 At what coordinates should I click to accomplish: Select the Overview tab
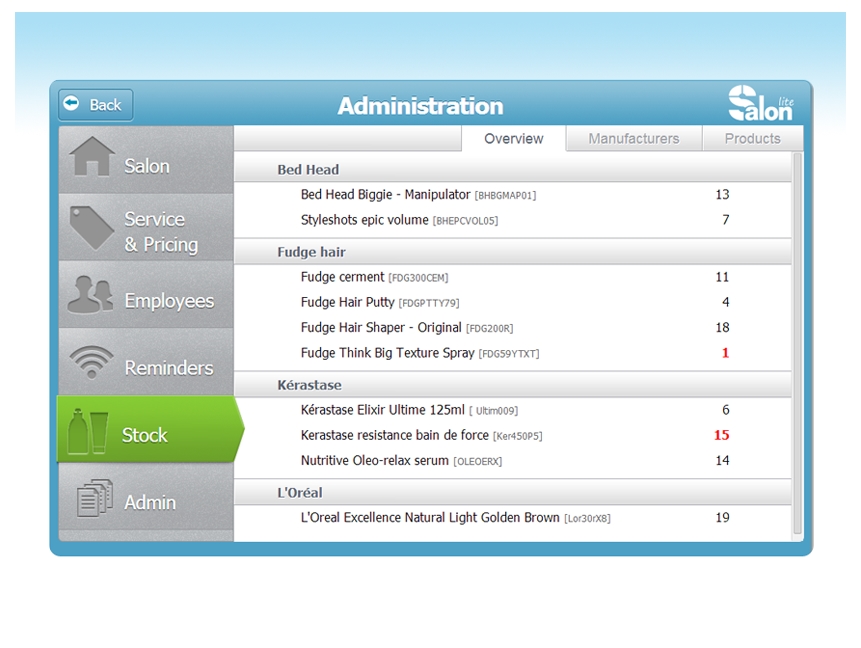click(x=513, y=139)
